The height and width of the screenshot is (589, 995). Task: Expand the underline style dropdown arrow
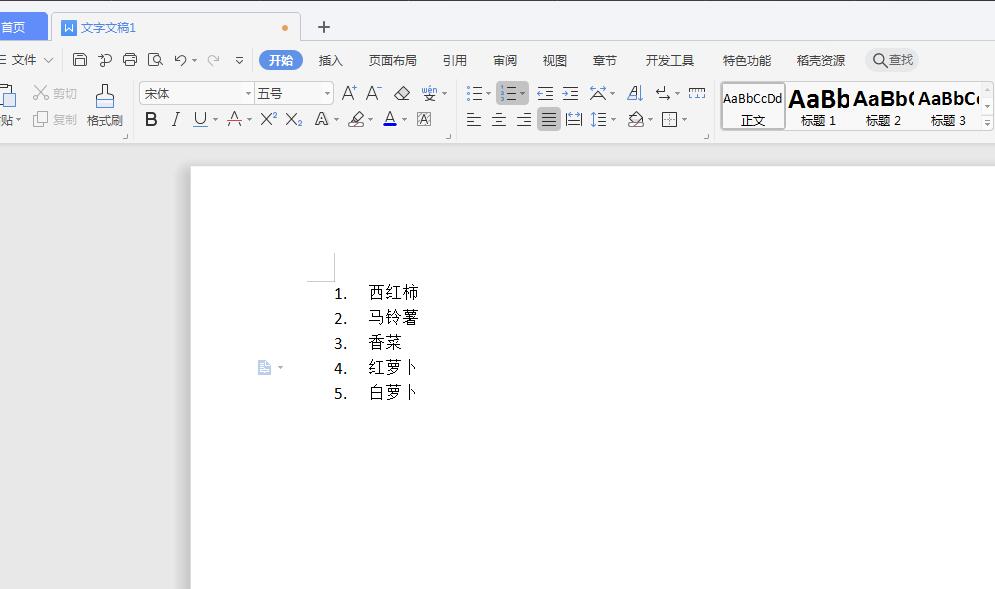point(215,120)
